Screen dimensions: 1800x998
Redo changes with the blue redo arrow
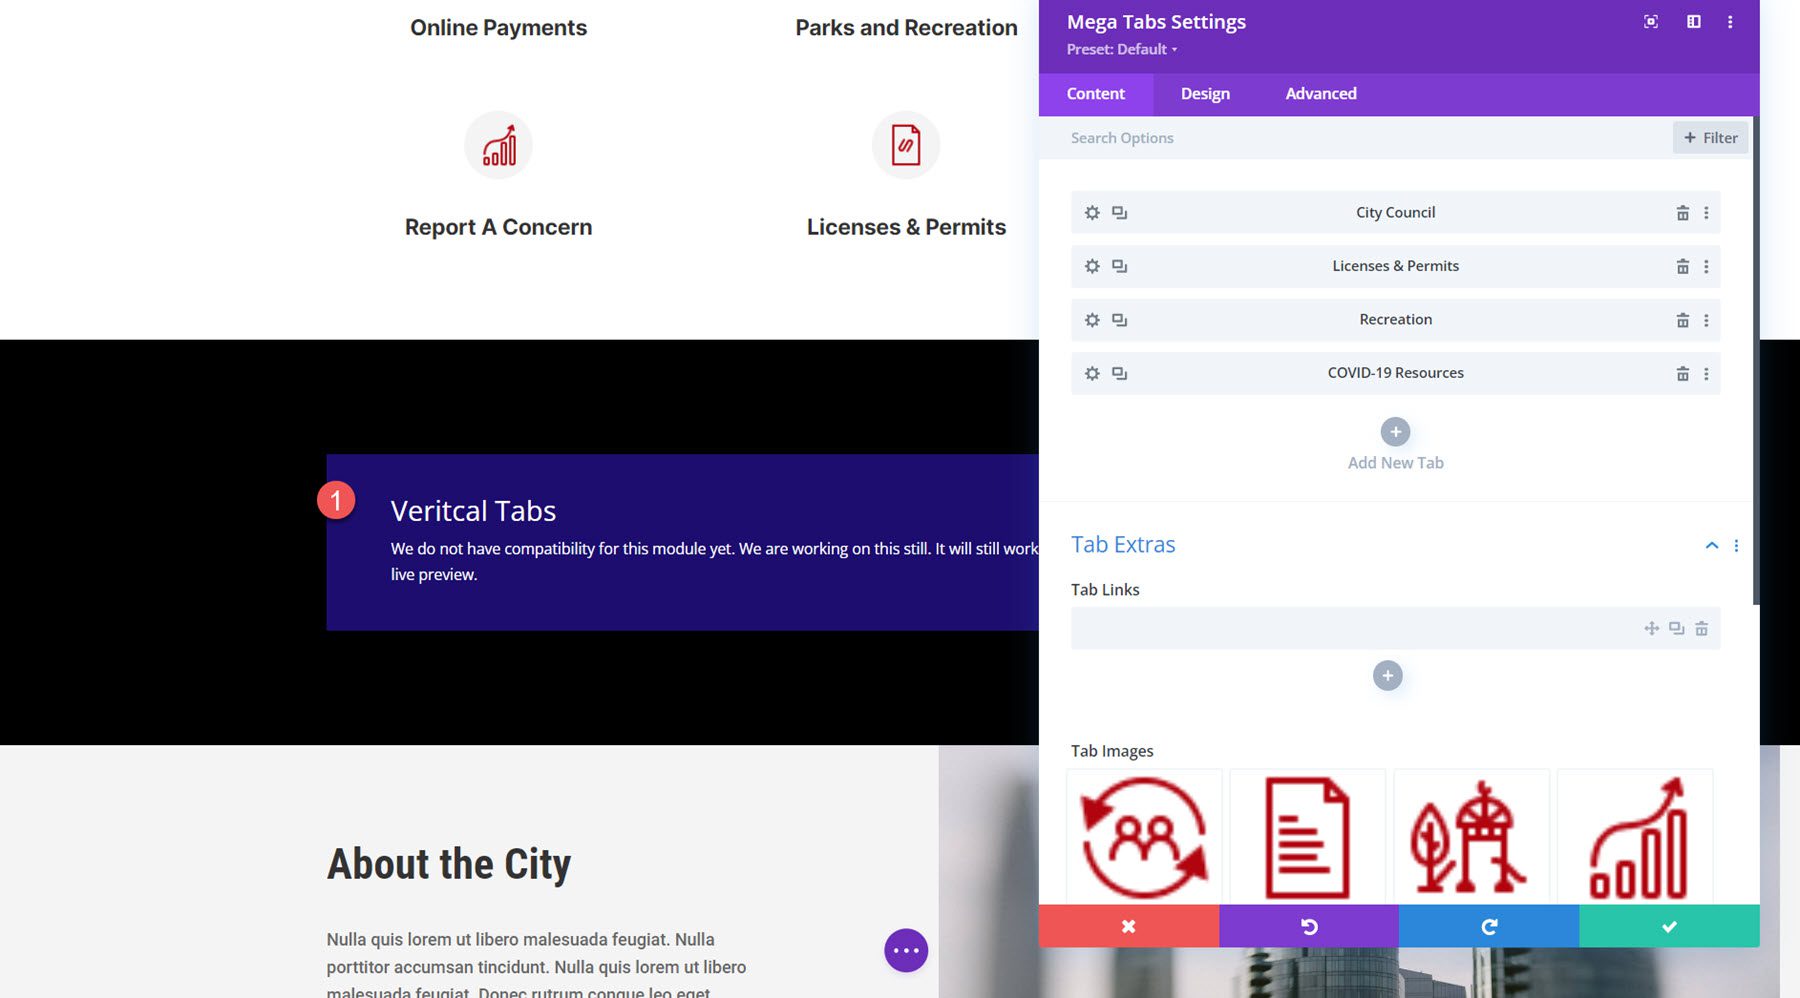(x=1487, y=926)
